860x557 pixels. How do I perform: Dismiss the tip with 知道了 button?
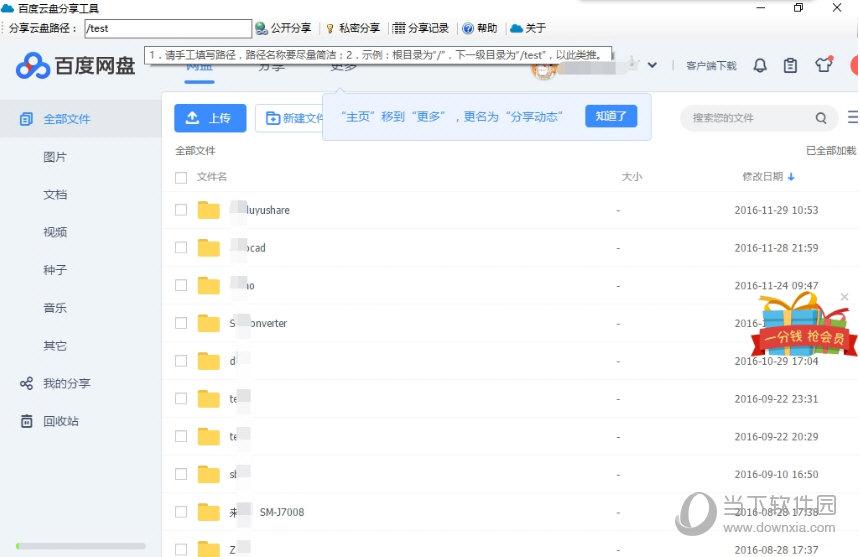611,116
